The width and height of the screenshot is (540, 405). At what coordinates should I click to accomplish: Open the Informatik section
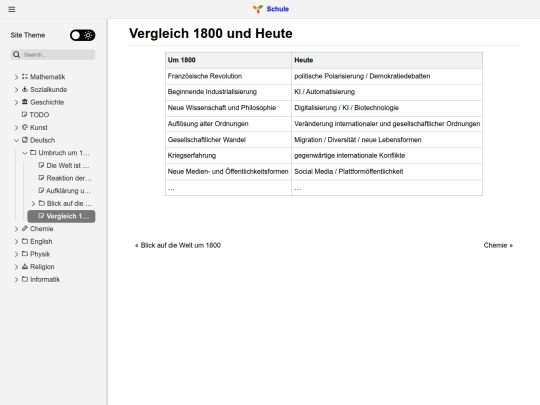coord(45,279)
